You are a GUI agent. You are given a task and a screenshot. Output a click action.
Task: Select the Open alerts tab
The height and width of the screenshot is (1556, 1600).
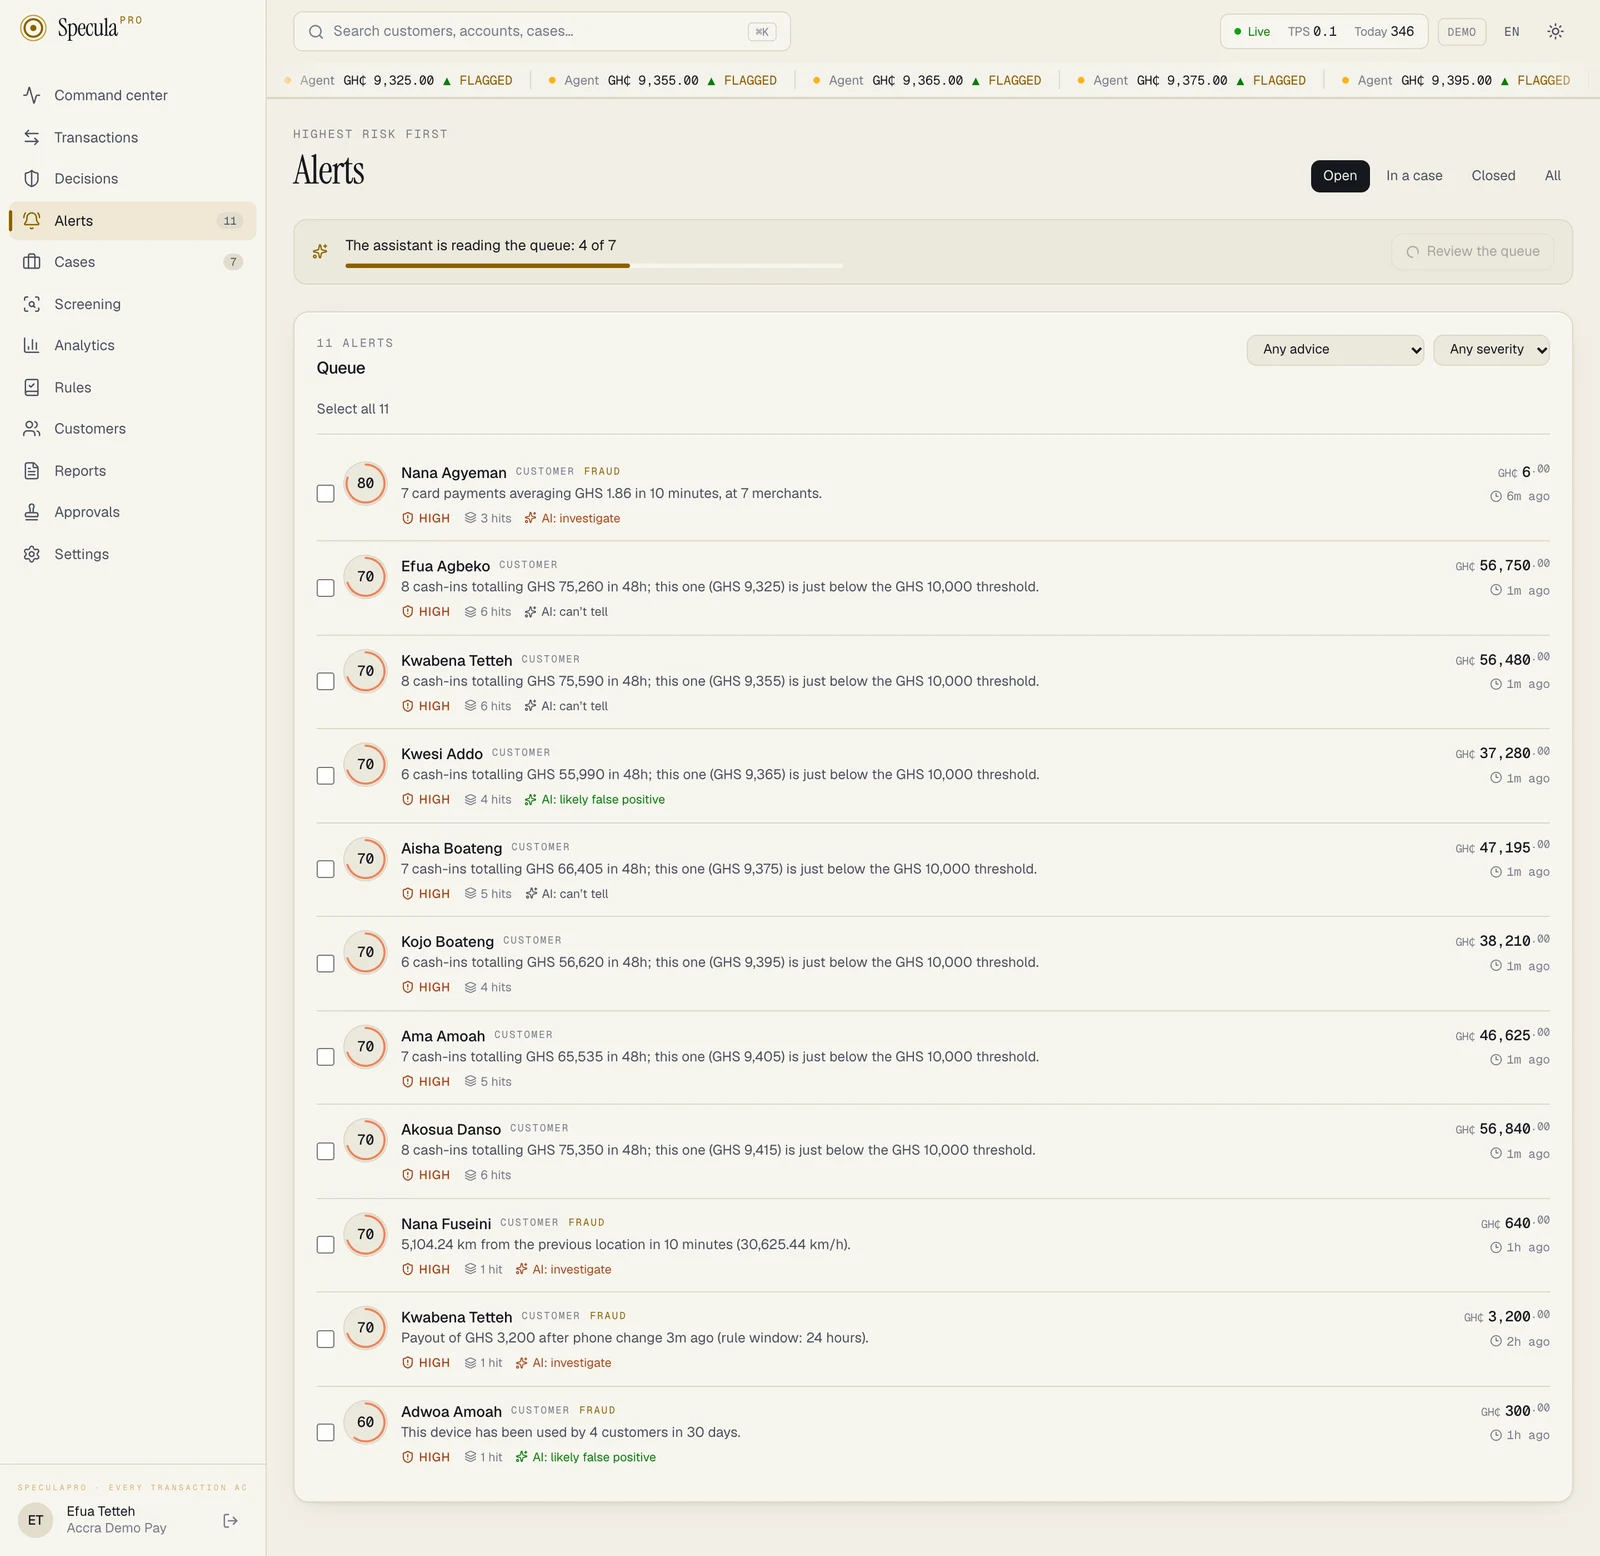point(1340,176)
